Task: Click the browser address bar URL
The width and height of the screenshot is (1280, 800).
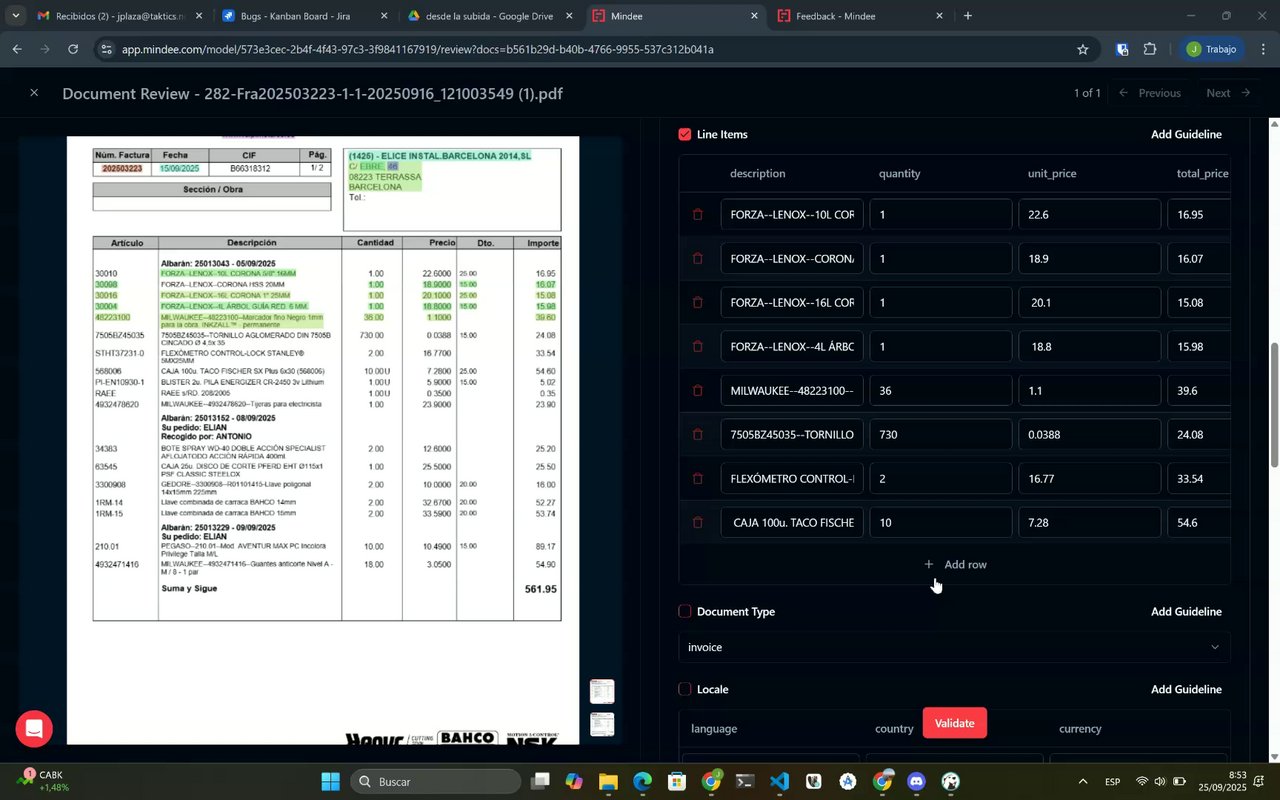Action: click(418, 49)
